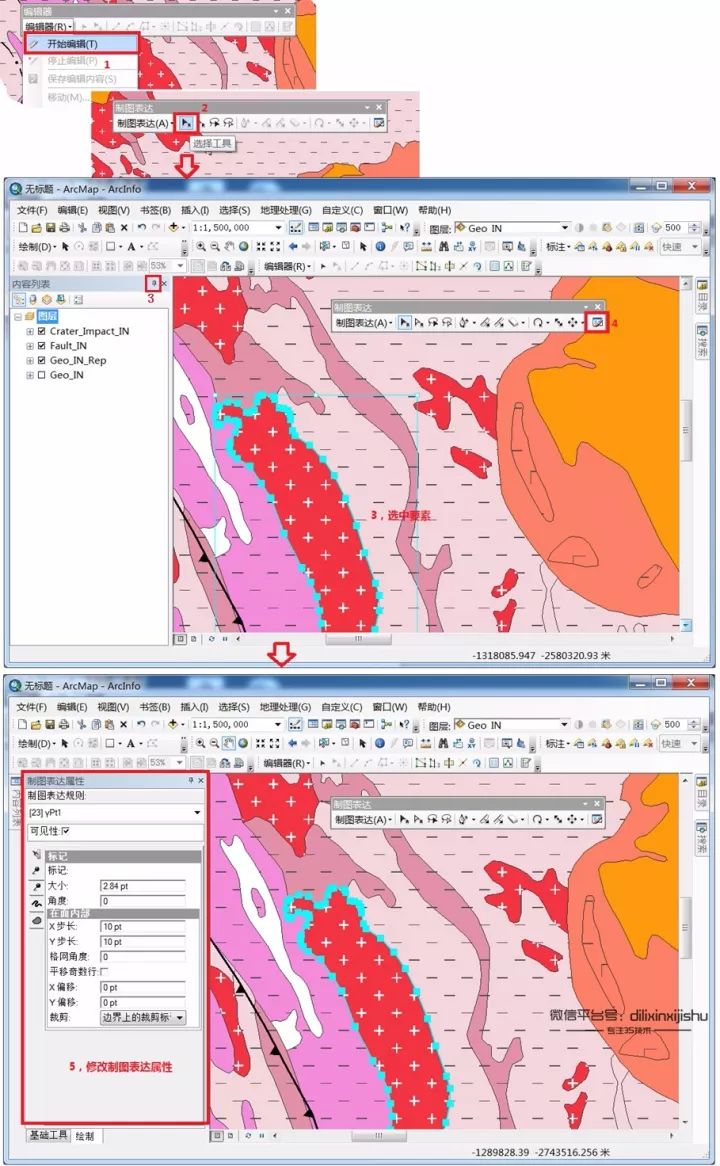Select Identify tool in upper window toolbar
Image resolution: width=720 pixels, height=1166 pixels.
380,246
